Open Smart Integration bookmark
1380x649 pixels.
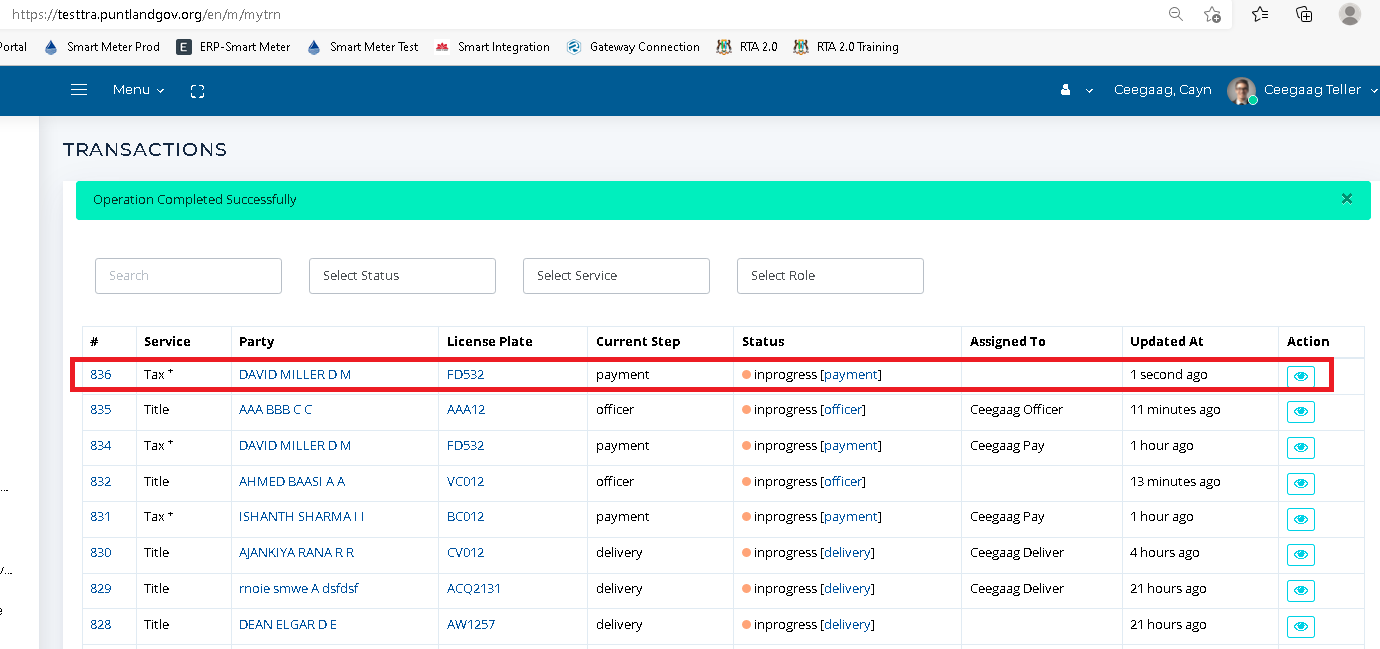click(492, 47)
